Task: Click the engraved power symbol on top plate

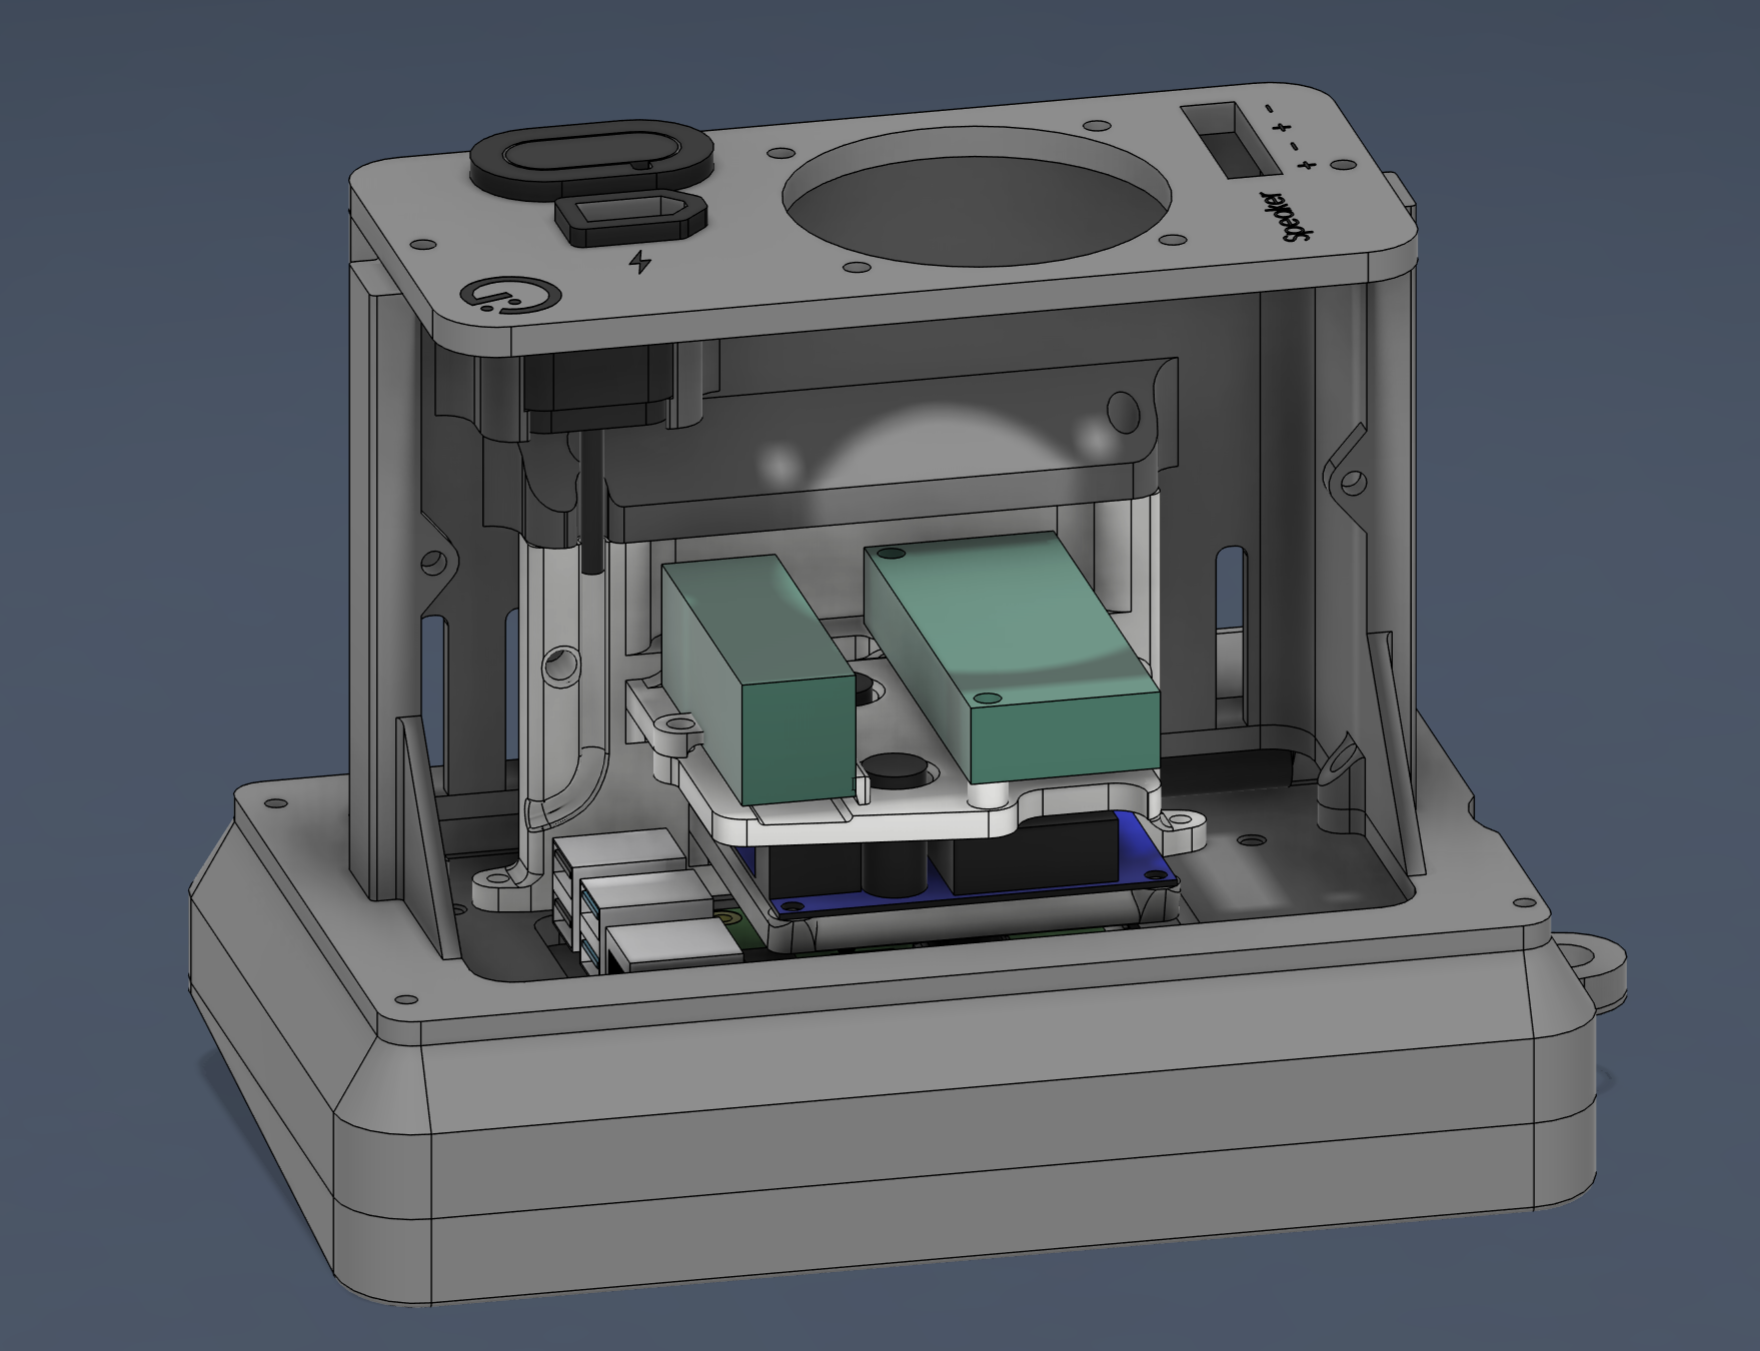Action: (508, 295)
